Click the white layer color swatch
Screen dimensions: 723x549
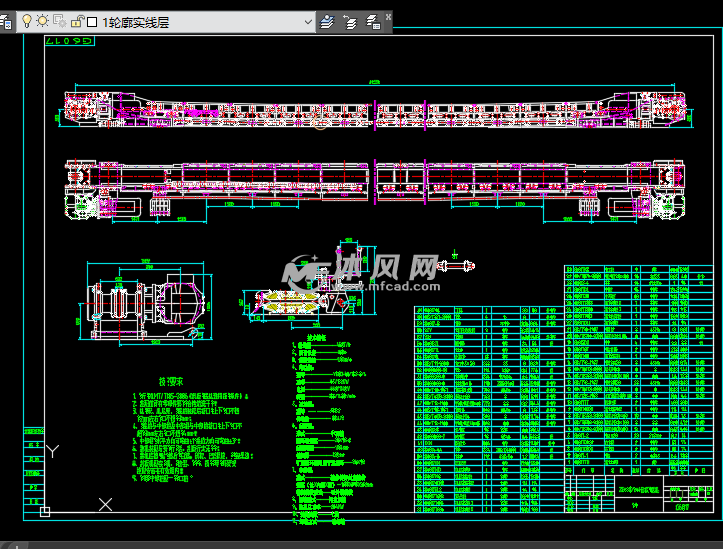[x=92, y=21]
